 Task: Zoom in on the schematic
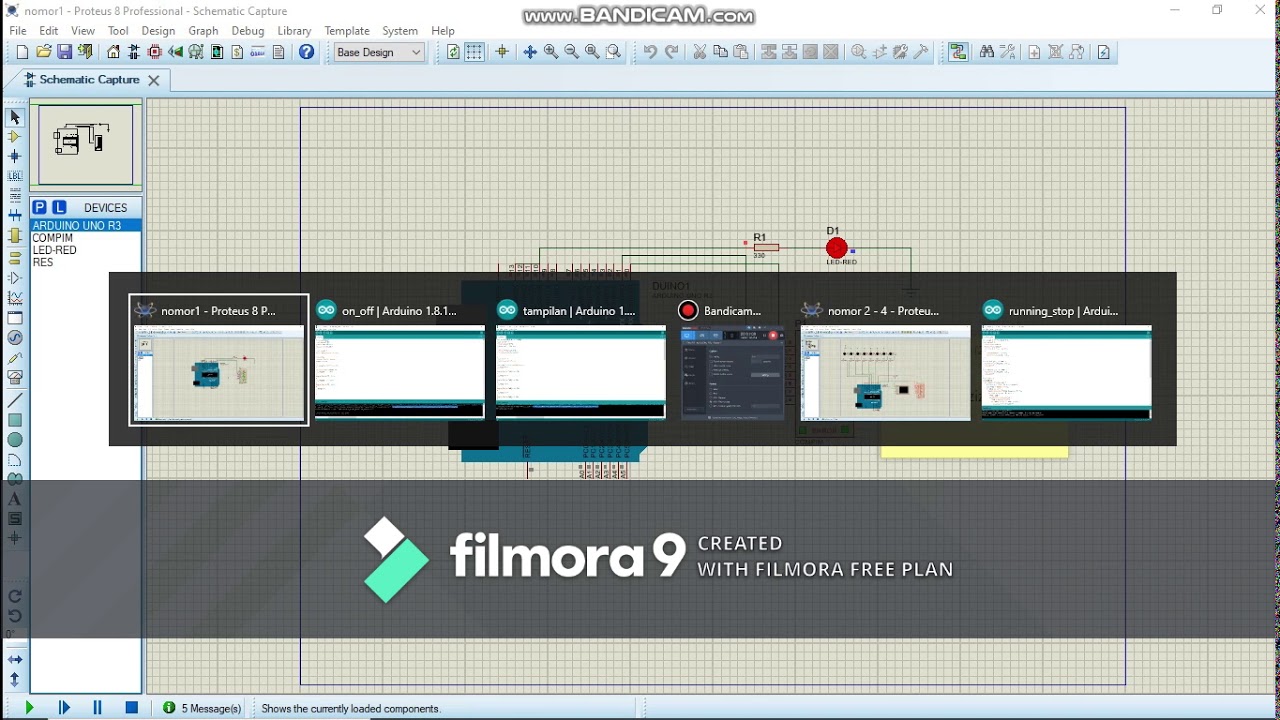(x=551, y=52)
